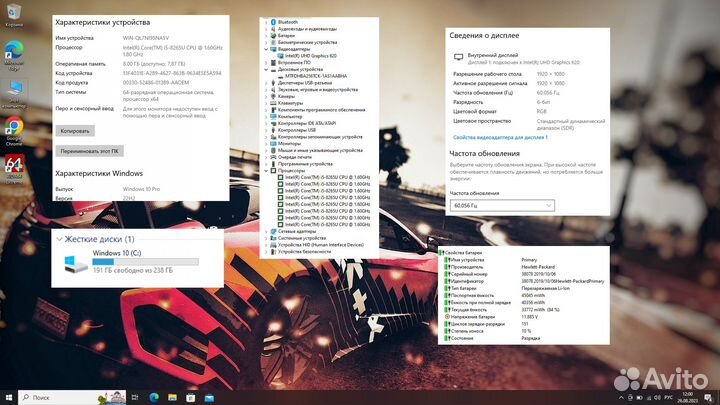The width and height of the screenshot is (720, 405).
Task: Click the taskbar search box Поиск
Action: 73,397
